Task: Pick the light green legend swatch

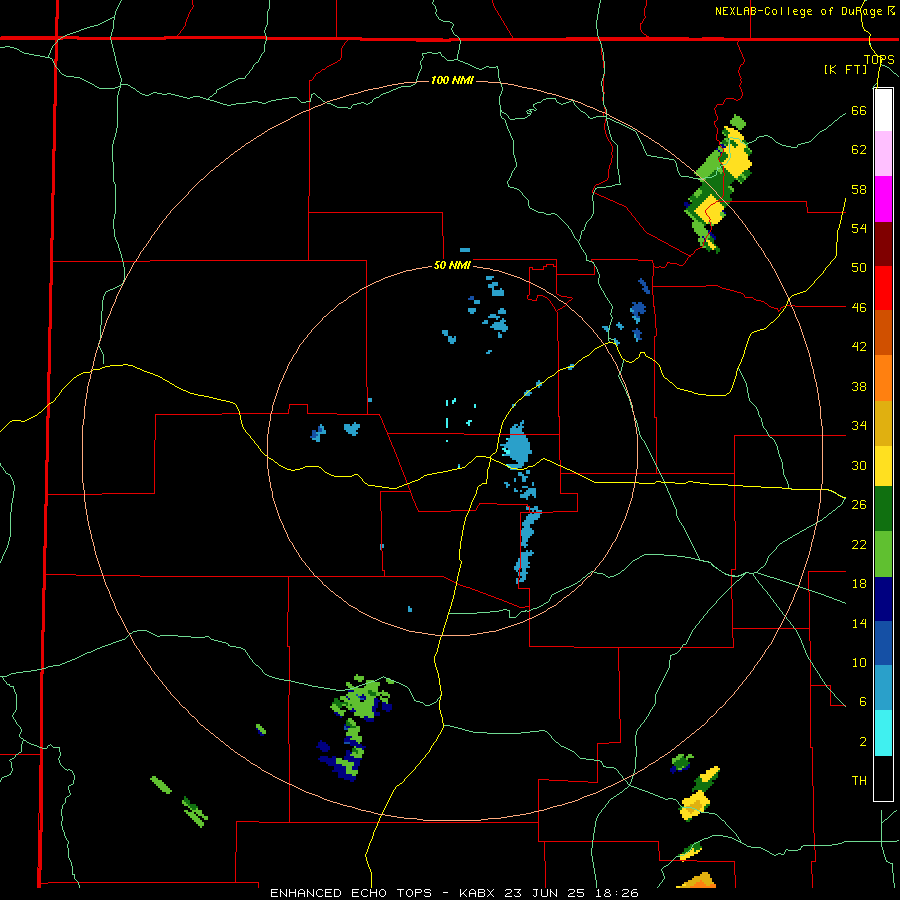Action: pyautogui.click(x=883, y=554)
